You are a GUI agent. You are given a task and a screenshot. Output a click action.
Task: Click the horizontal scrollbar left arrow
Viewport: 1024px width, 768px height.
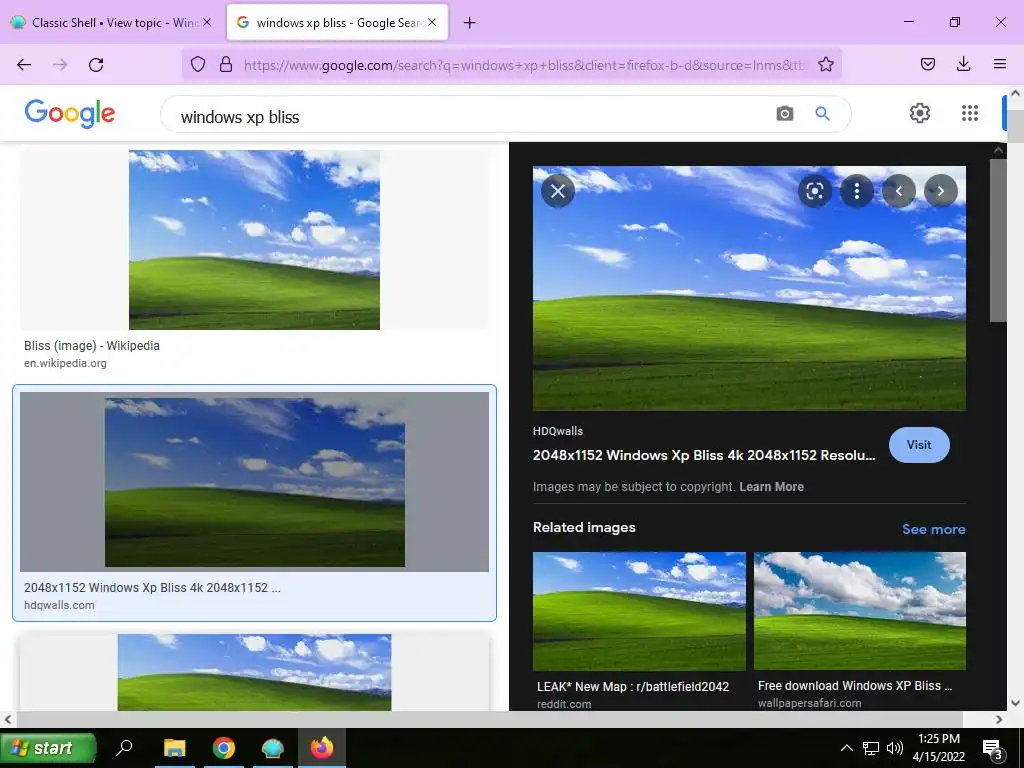coord(8,720)
